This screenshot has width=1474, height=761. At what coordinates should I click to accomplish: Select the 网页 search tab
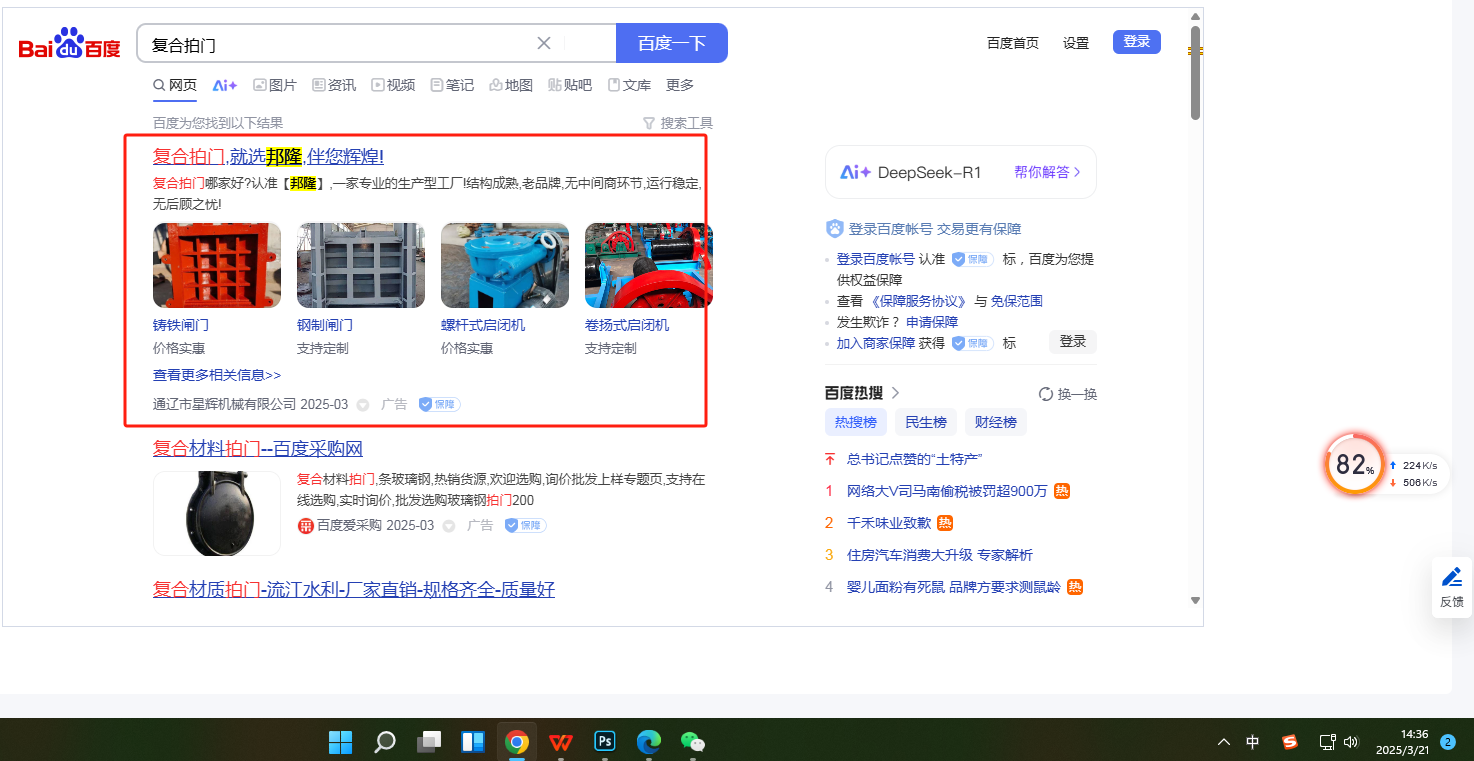(x=175, y=85)
